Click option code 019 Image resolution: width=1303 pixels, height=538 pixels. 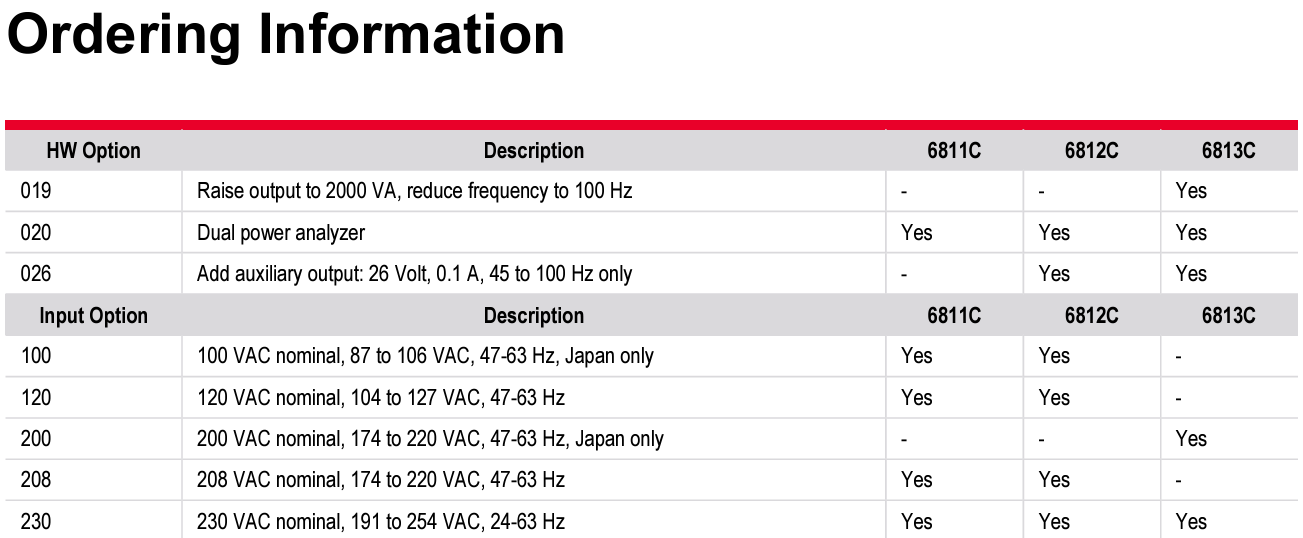(x=35, y=191)
